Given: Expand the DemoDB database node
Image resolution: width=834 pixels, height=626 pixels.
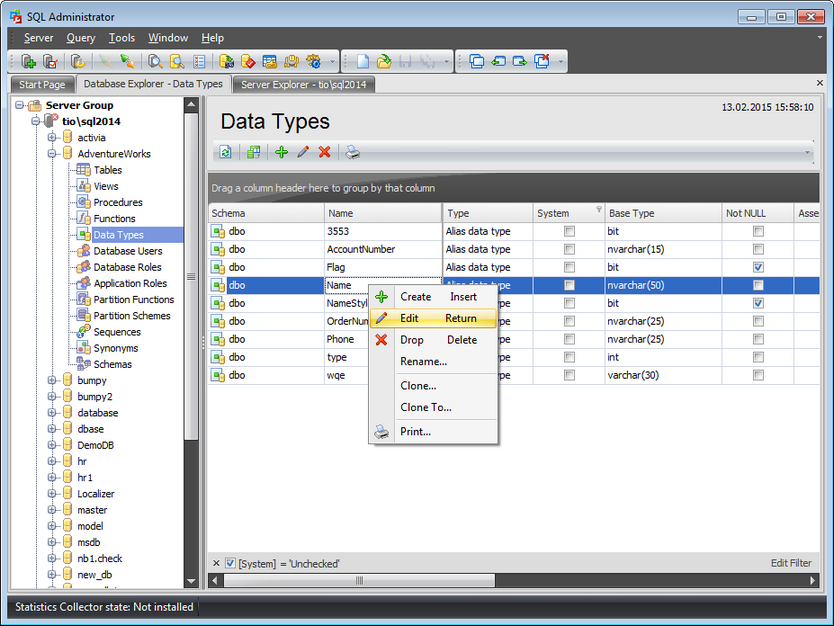Looking at the screenshot, I should (52, 445).
